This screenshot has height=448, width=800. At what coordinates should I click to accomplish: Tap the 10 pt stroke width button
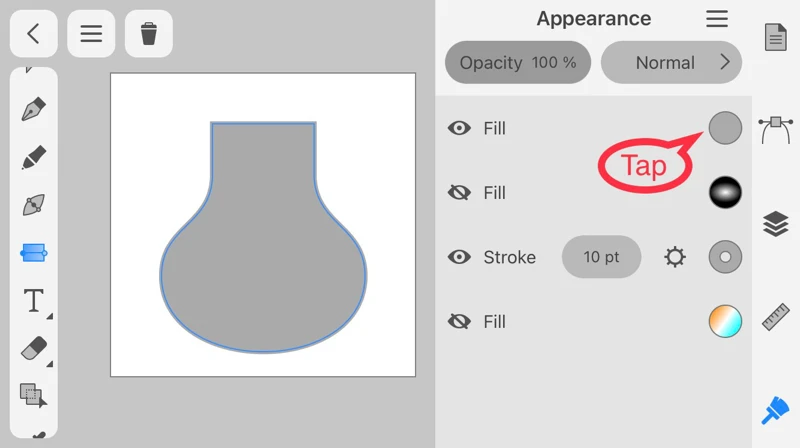(601, 257)
